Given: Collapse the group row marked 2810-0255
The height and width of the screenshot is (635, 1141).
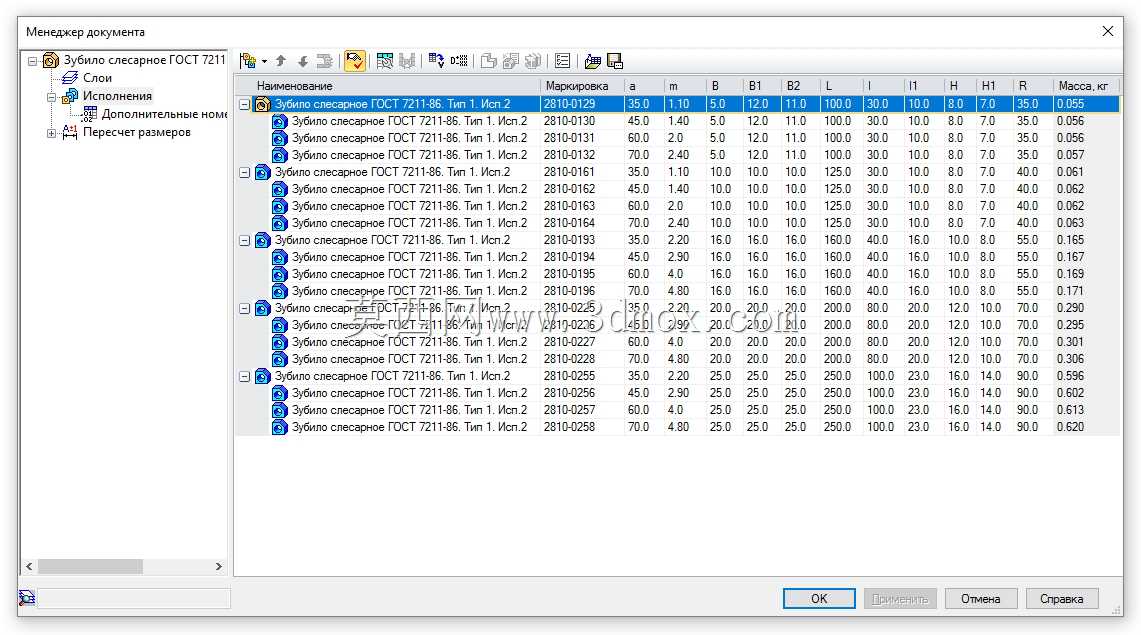Looking at the screenshot, I should [244, 377].
